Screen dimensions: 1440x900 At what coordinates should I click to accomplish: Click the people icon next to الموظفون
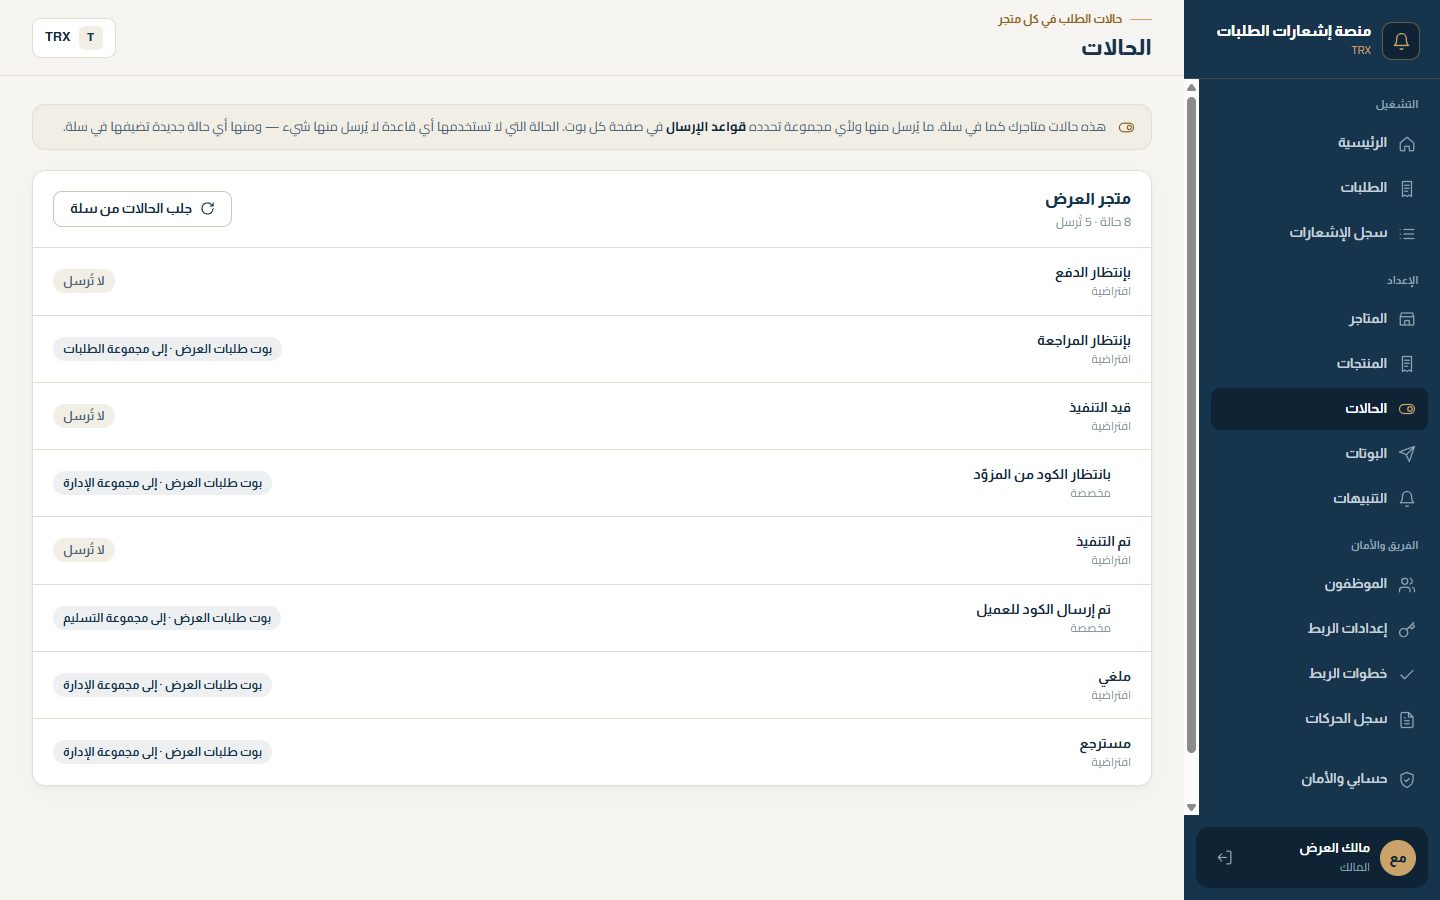coord(1407,585)
